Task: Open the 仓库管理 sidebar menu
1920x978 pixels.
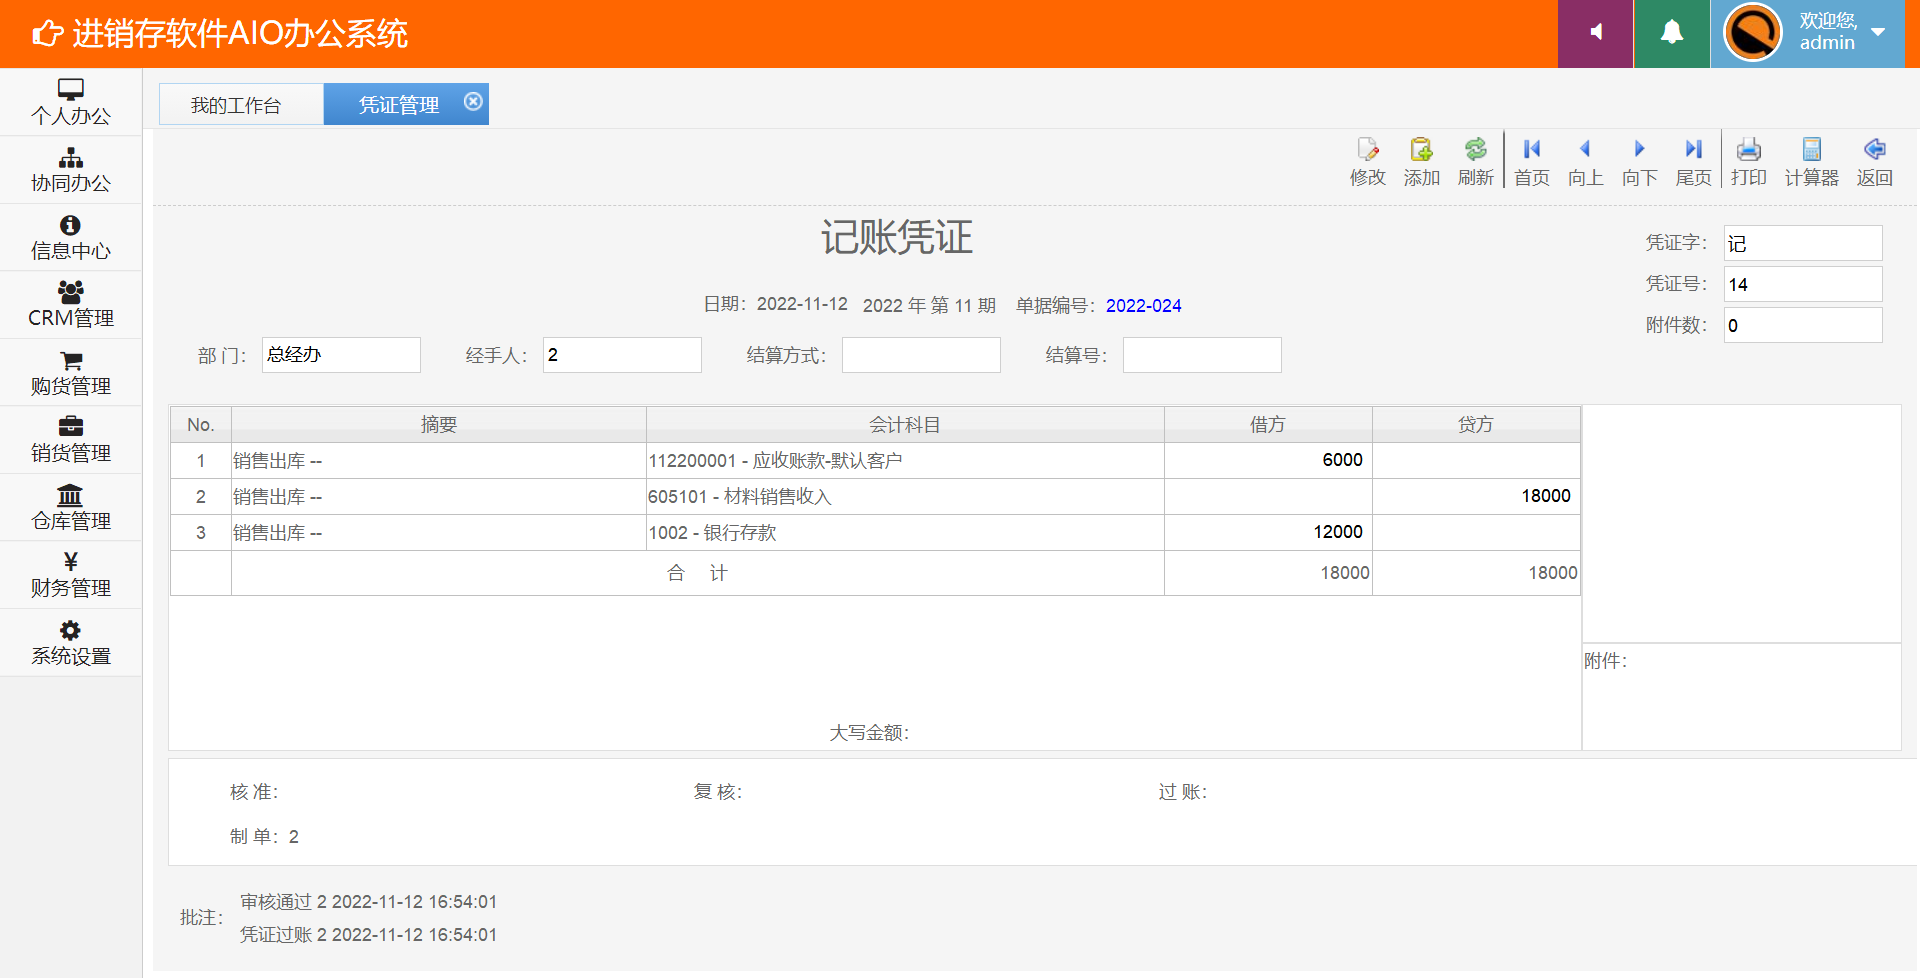Action: click(70, 508)
